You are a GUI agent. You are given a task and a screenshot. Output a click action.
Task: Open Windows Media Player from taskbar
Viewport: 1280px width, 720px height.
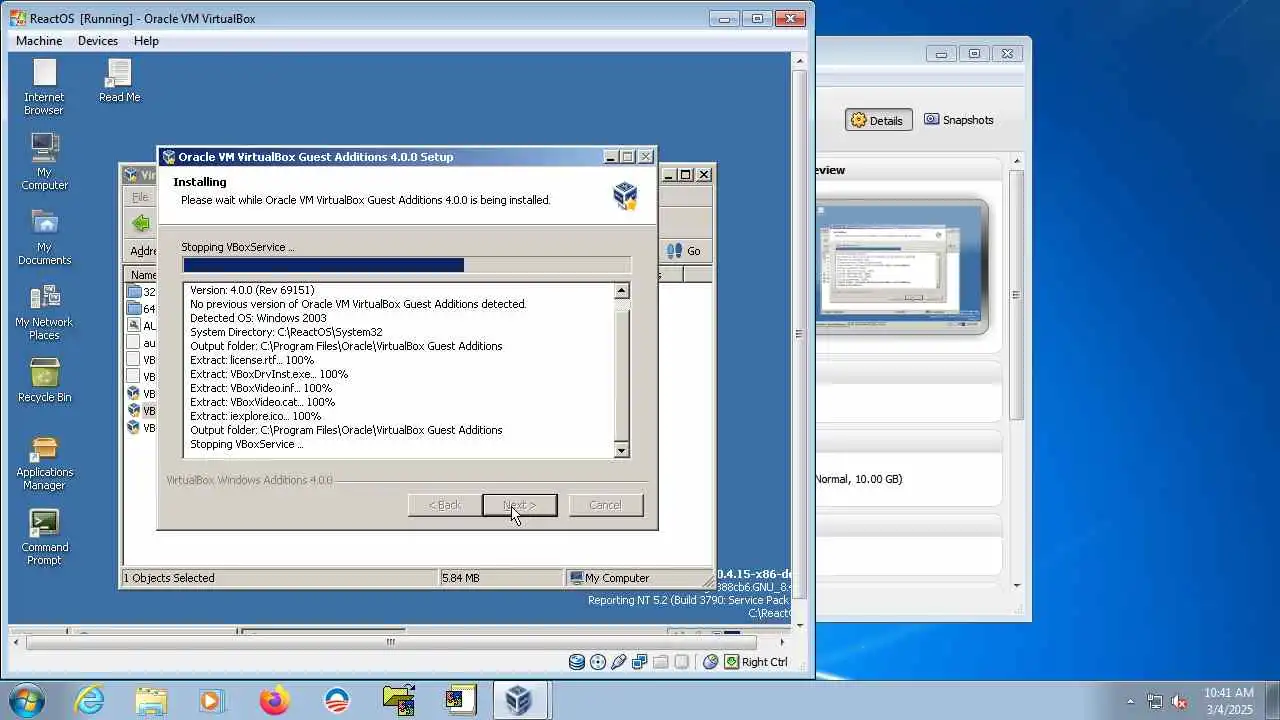click(x=212, y=700)
